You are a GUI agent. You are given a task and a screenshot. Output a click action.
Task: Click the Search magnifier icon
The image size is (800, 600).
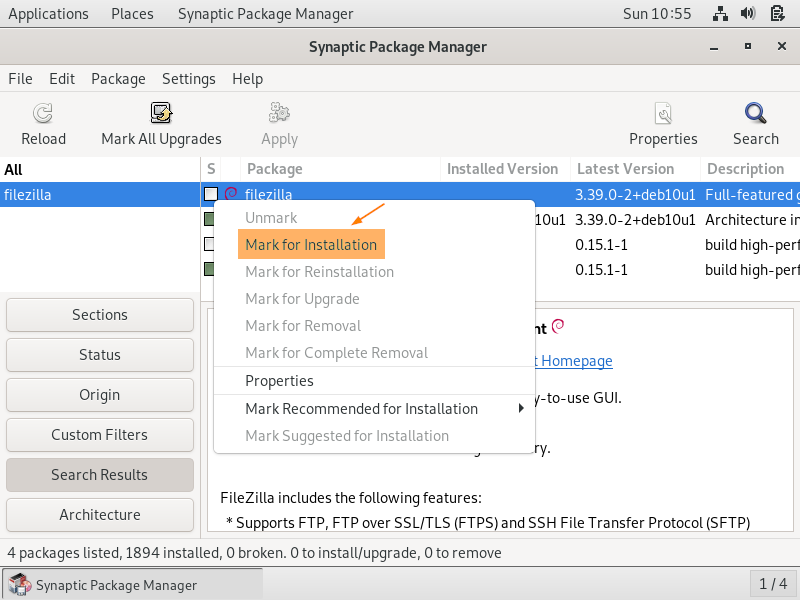755,113
